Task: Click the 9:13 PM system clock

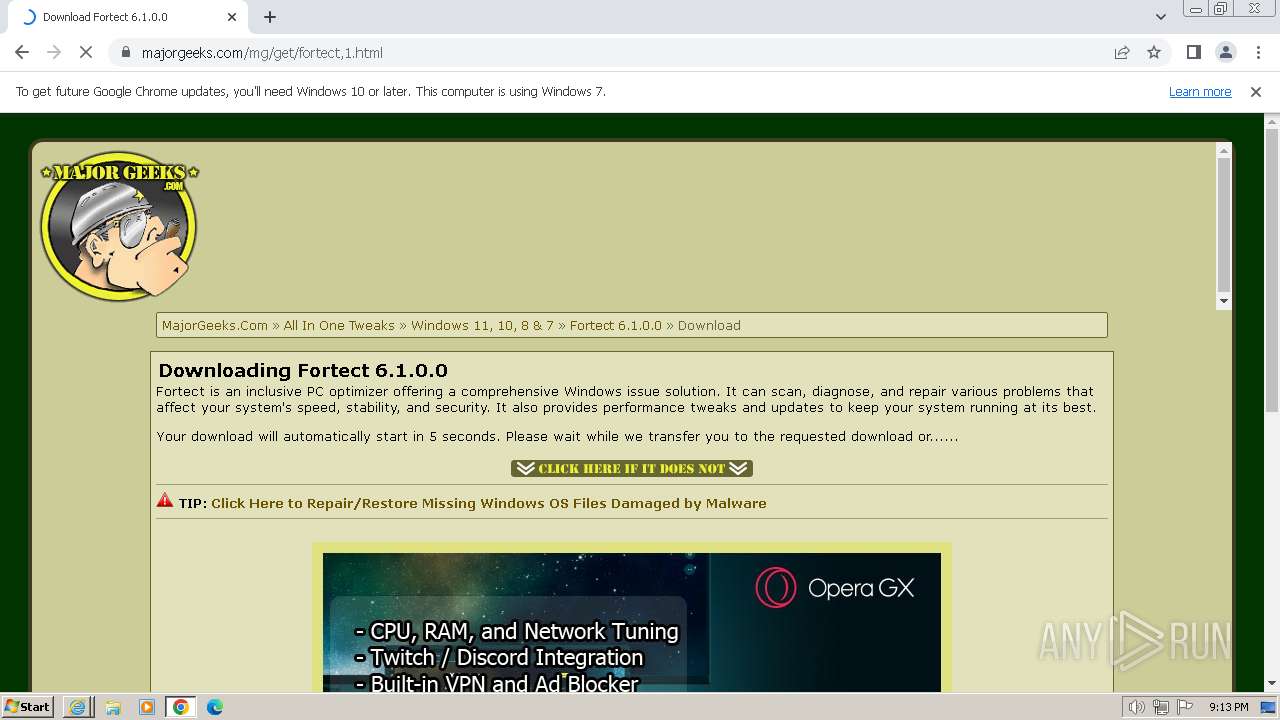Action: pos(1228,707)
